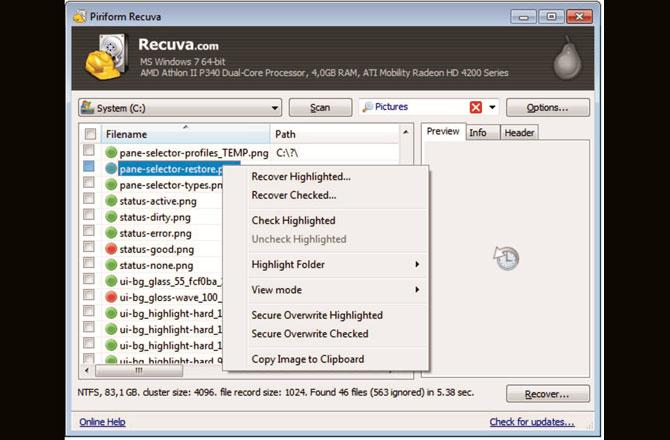Viewport: 670px width, 440px height.
Task: Choose Copy Image to Clipboard
Action: [308, 359]
